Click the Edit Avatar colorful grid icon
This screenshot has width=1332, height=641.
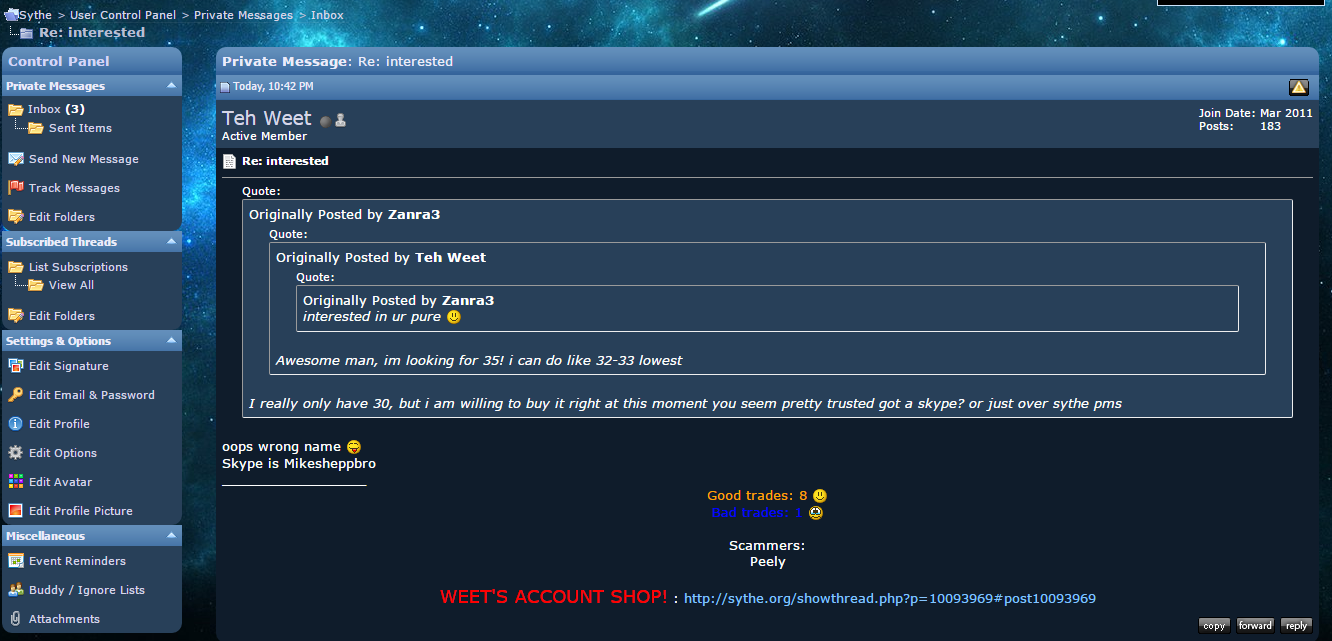tap(15, 482)
